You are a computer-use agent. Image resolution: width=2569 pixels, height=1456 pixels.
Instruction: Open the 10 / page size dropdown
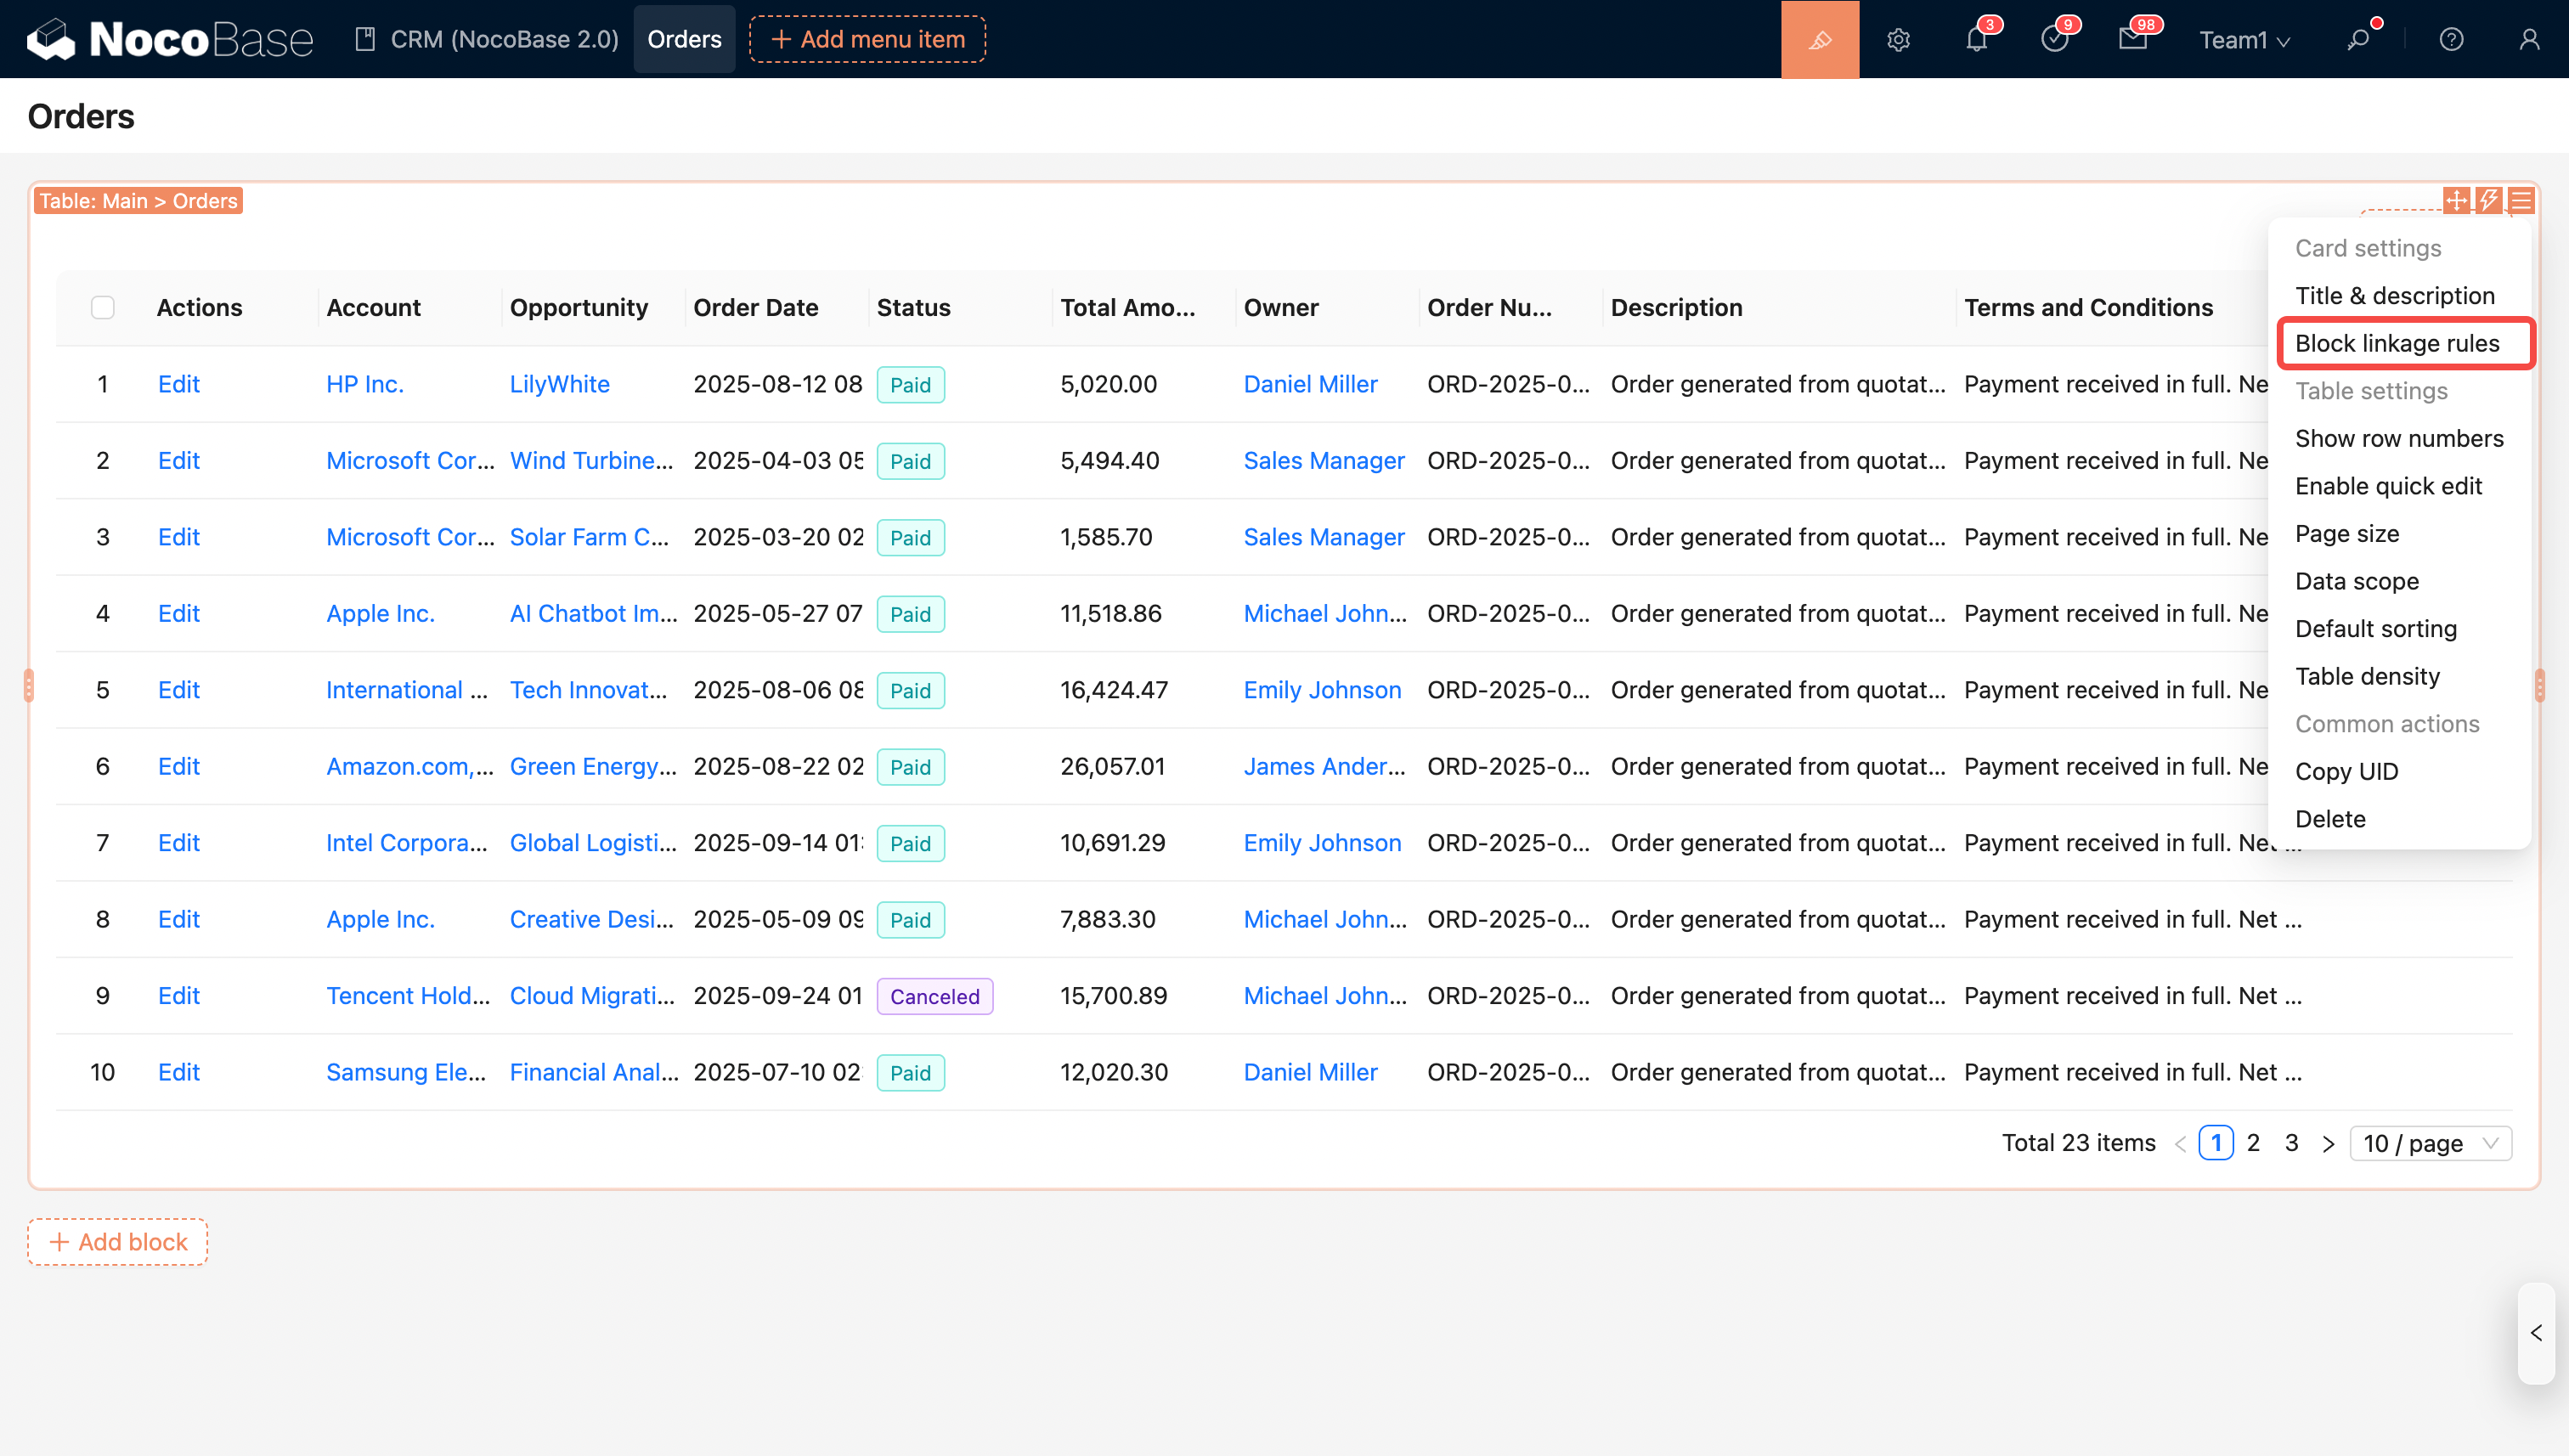[2430, 1143]
